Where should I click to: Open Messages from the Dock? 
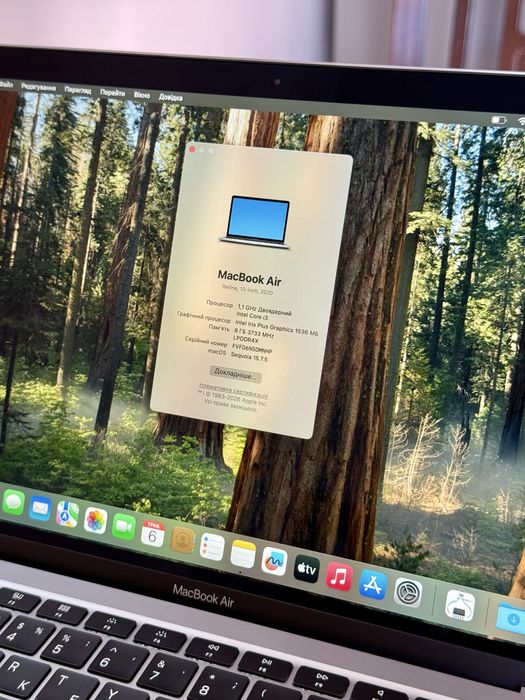[x=13, y=502]
